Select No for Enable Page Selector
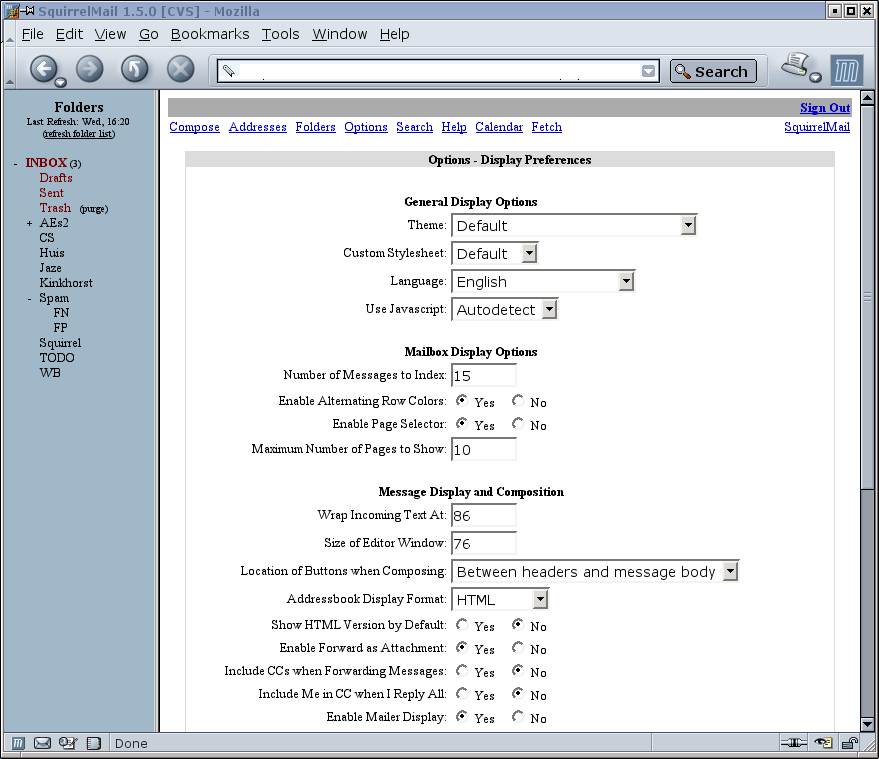879x759 pixels. (x=517, y=423)
